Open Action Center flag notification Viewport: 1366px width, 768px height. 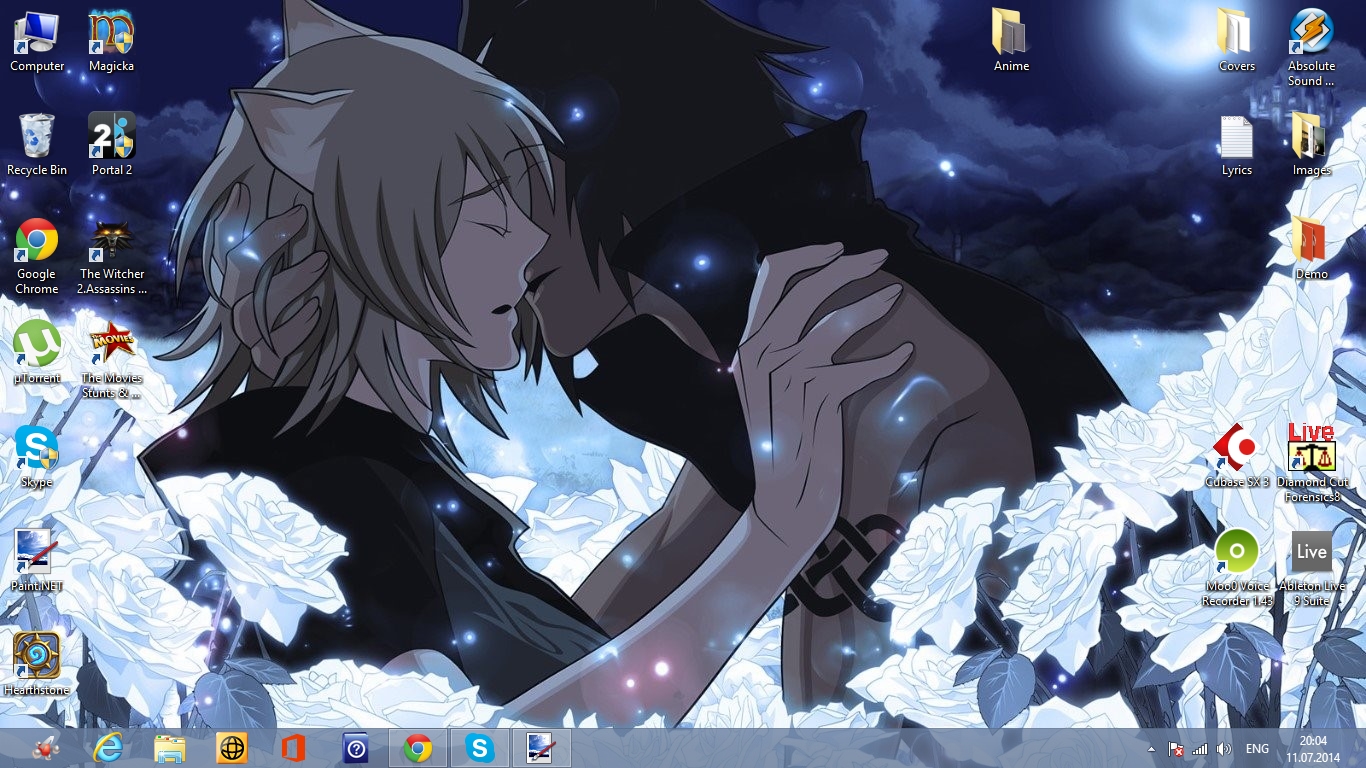click(x=1176, y=749)
